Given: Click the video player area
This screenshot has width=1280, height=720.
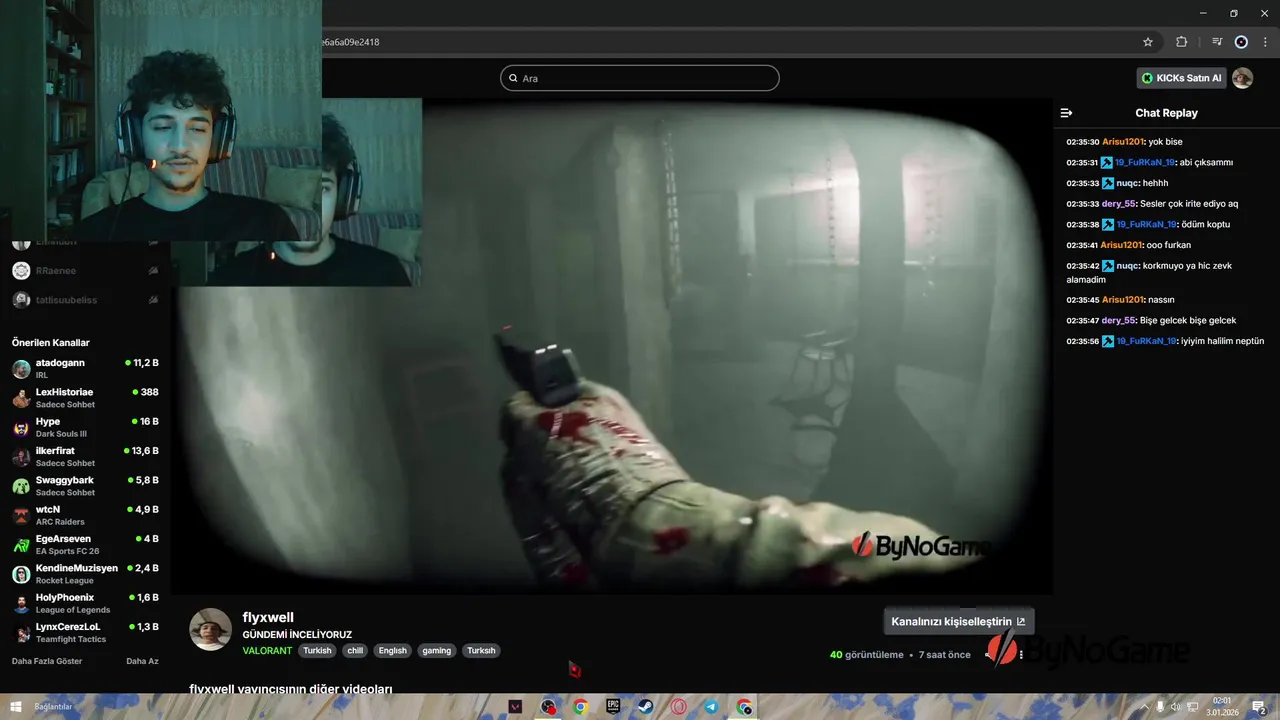Looking at the screenshot, I should [612, 347].
